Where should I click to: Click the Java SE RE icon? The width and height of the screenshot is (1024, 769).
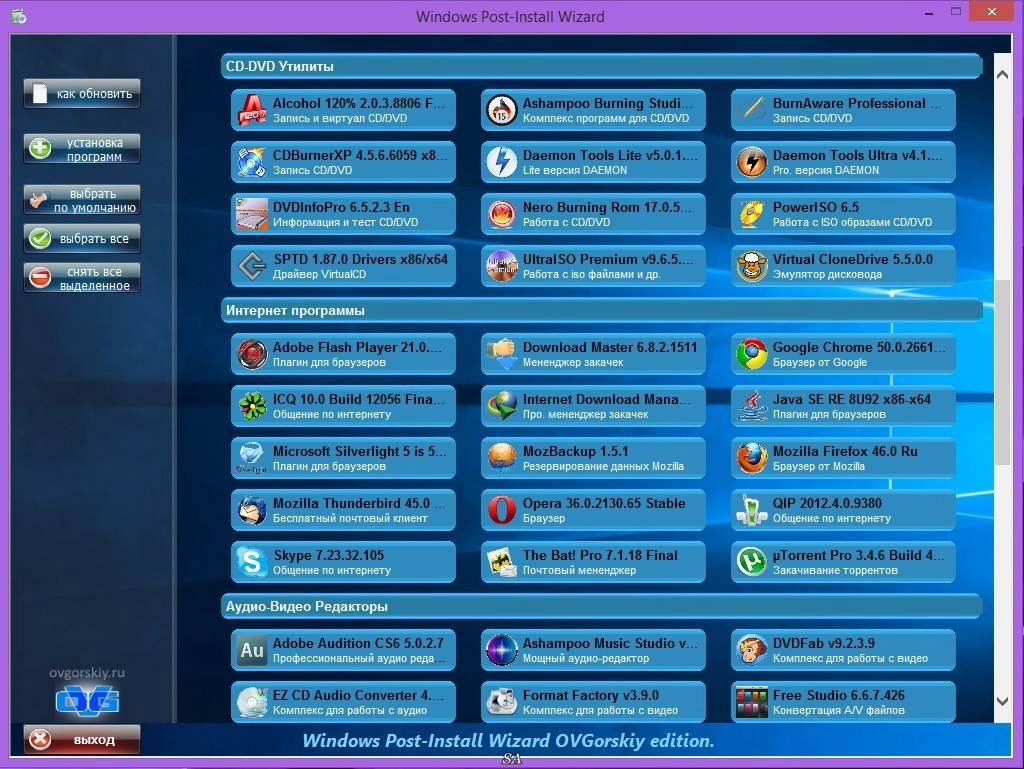pyautogui.click(x=752, y=406)
